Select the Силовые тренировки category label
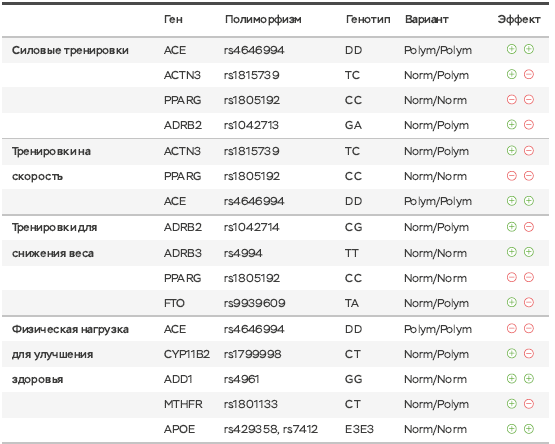555x444 pixels. coord(70,50)
